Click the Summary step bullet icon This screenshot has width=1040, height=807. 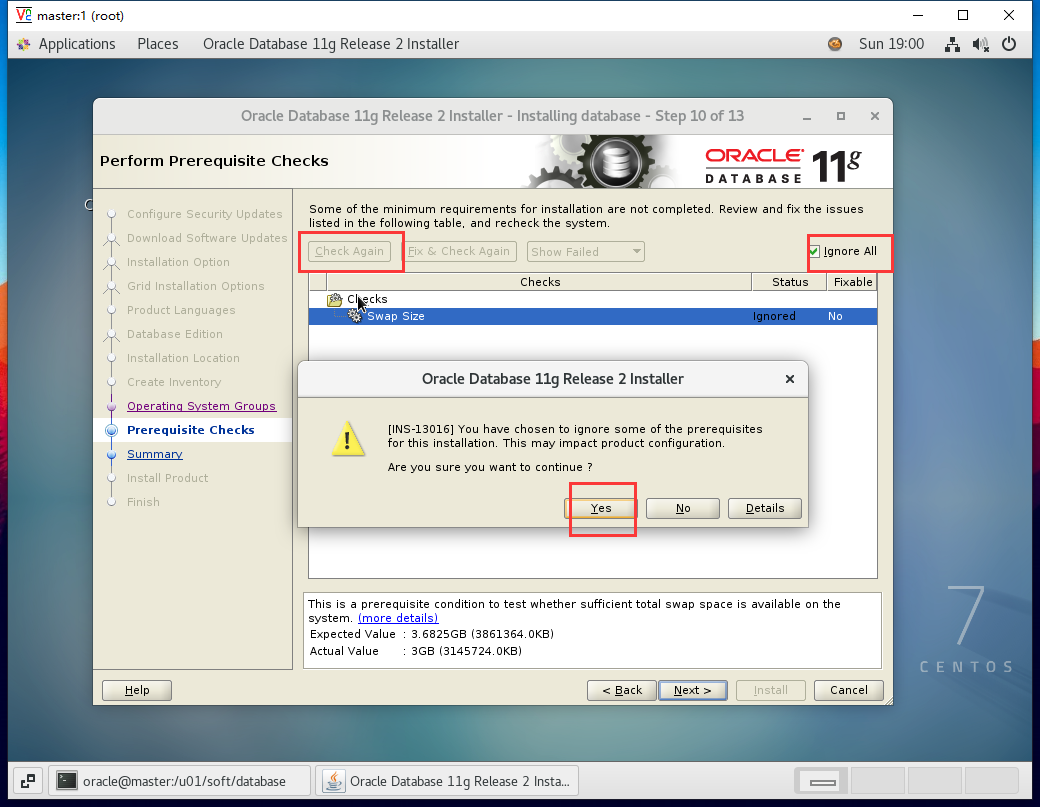click(x=111, y=455)
